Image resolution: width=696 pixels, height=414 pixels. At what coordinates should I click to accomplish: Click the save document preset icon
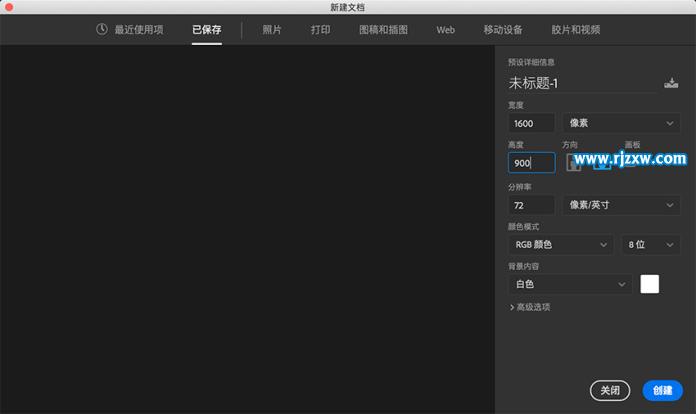click(671, 83)
